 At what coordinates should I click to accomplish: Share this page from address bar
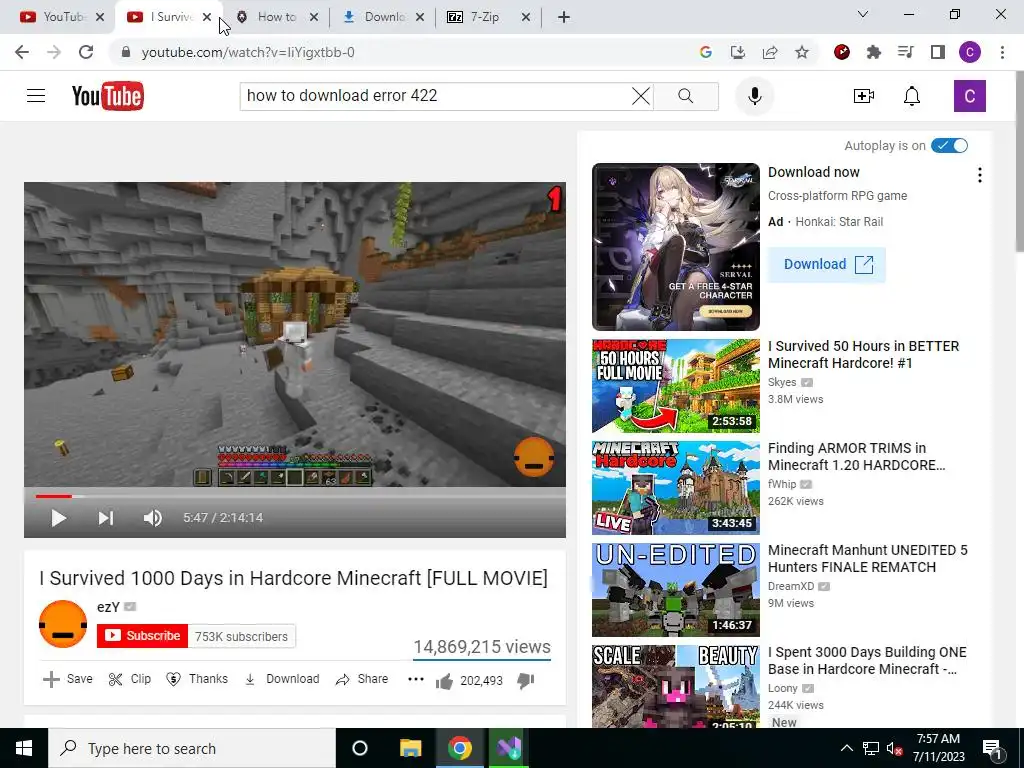[x=770, y=52]
